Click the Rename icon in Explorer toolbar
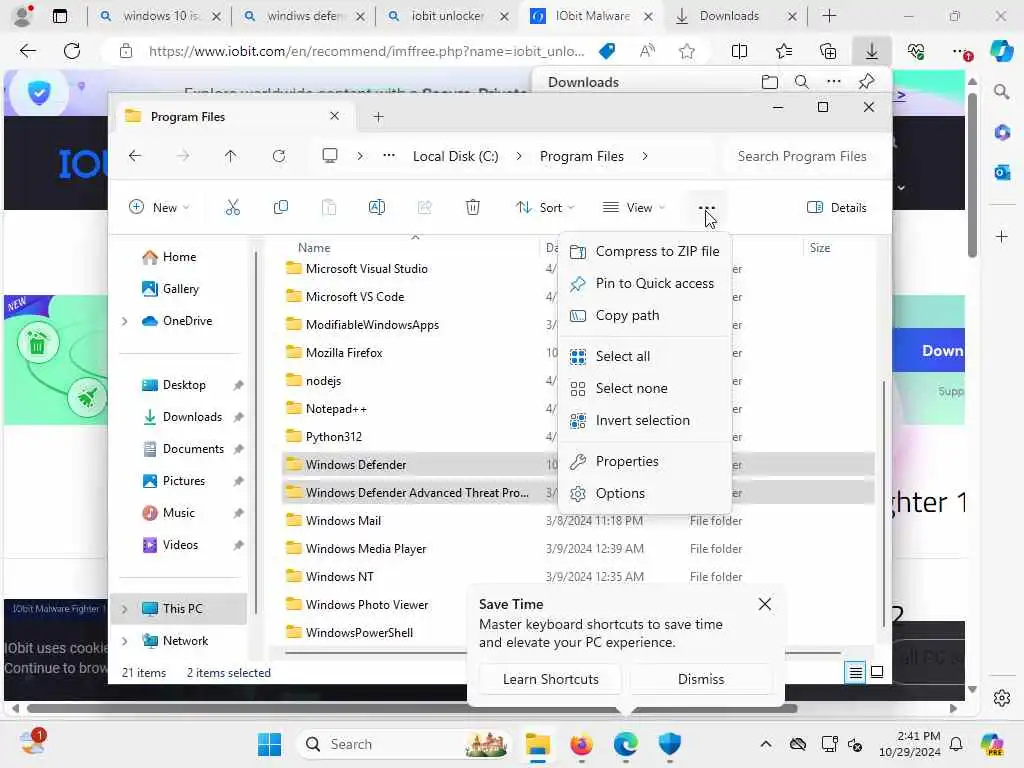The width and height of the screenshot is (1024, 768). point(377,208)
